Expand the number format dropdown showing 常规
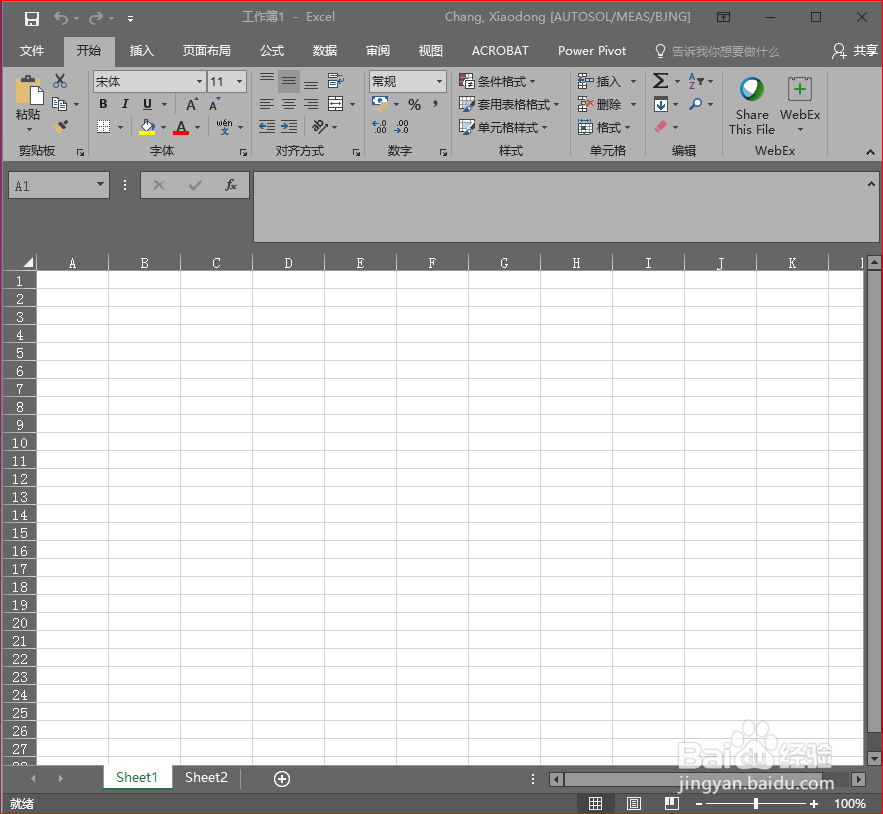This screenshot has width=883, height=814. click(438, 81)
